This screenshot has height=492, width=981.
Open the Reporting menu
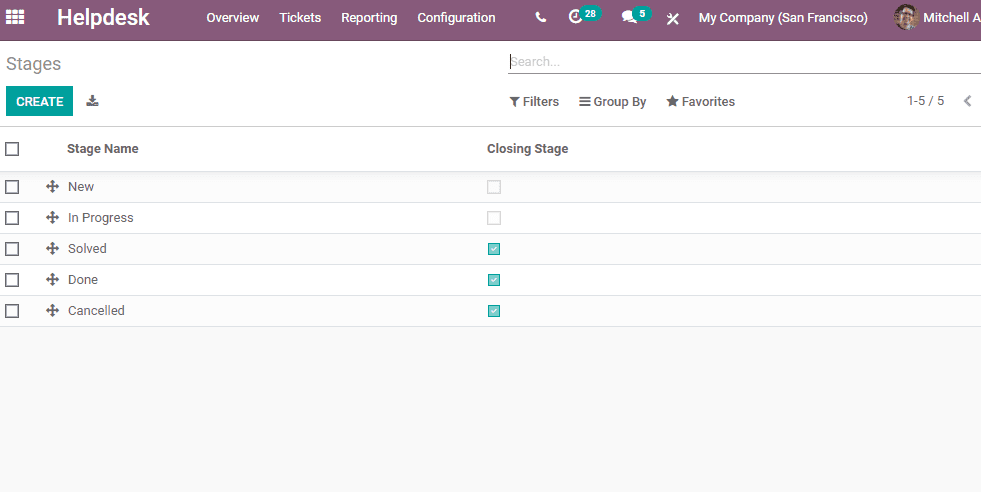(x=369, y=18)
